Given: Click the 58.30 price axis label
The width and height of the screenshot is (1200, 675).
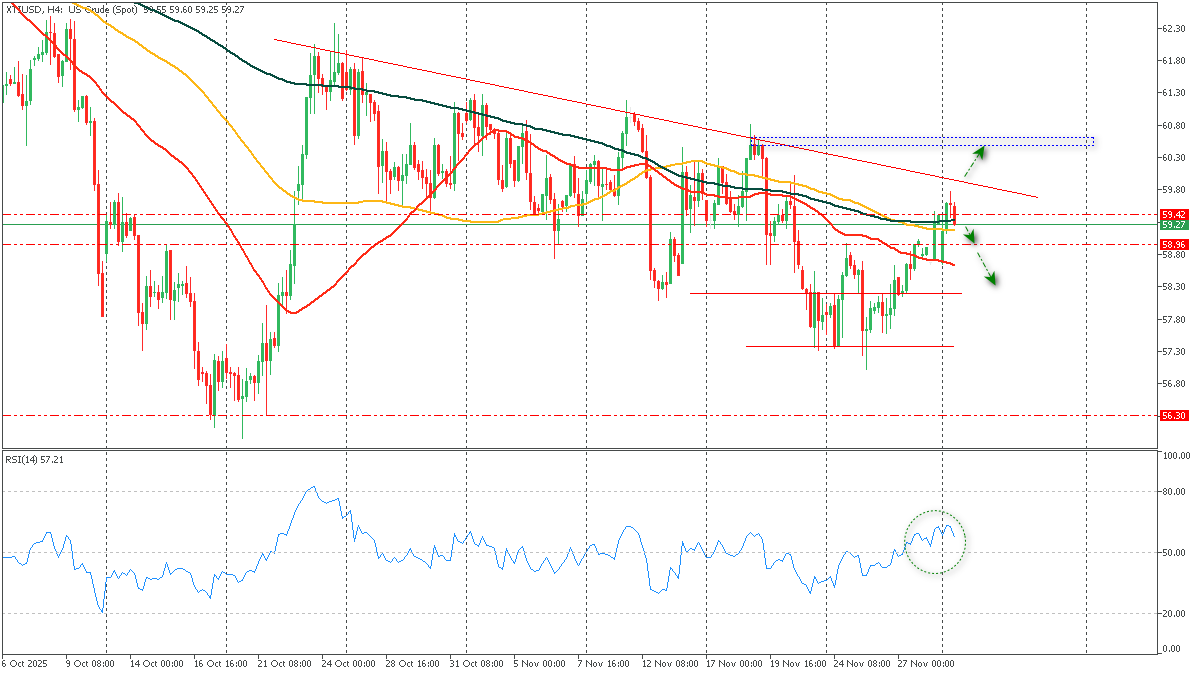Looking at the screenshot, I should coord(1174,287).
